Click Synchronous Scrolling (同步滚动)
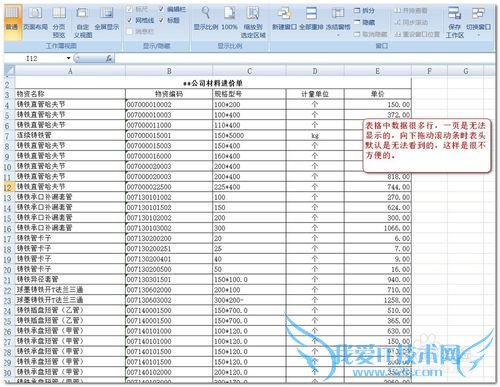The height and width of the screenshot is (387, 500). (410, 22)
